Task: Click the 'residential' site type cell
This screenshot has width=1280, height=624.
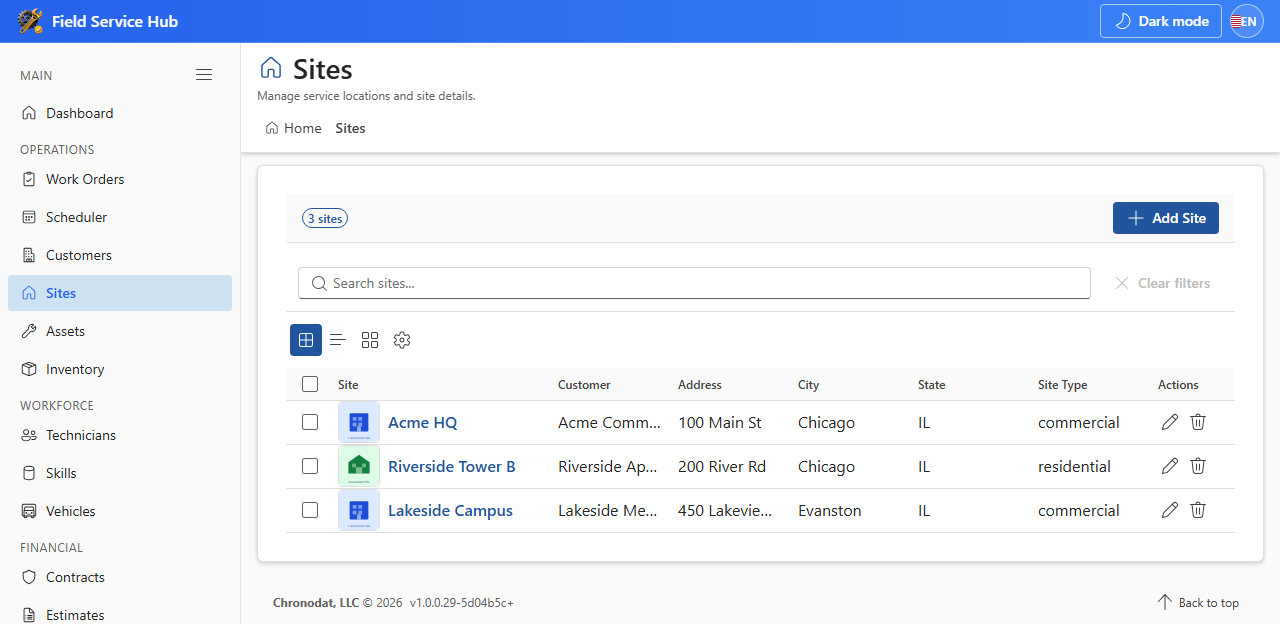Action: pyautogui.click(x=1074, y=466)
